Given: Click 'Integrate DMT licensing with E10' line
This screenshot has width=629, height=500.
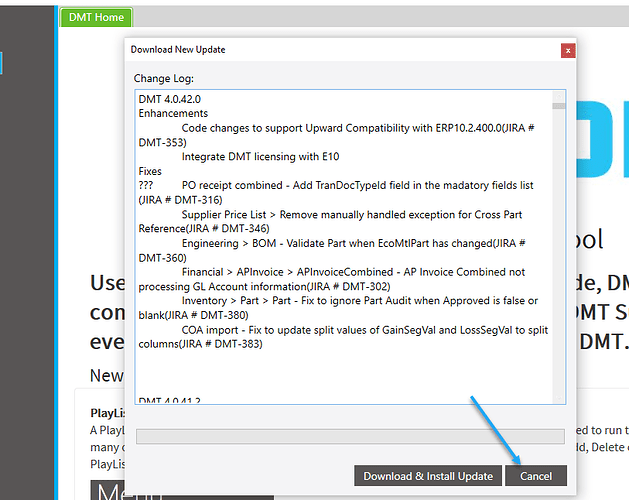Looking at the screenshot, I should coord(260,157).
